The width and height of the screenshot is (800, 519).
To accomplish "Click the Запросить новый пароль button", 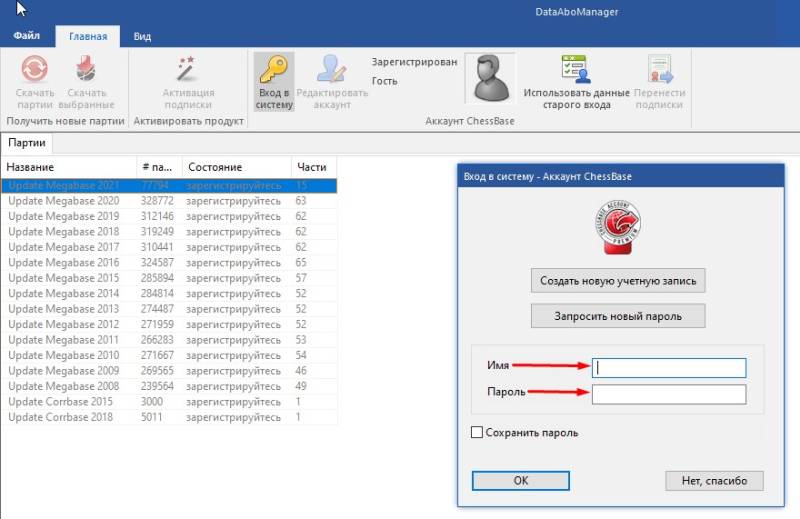I will click(x=618, y=316).
